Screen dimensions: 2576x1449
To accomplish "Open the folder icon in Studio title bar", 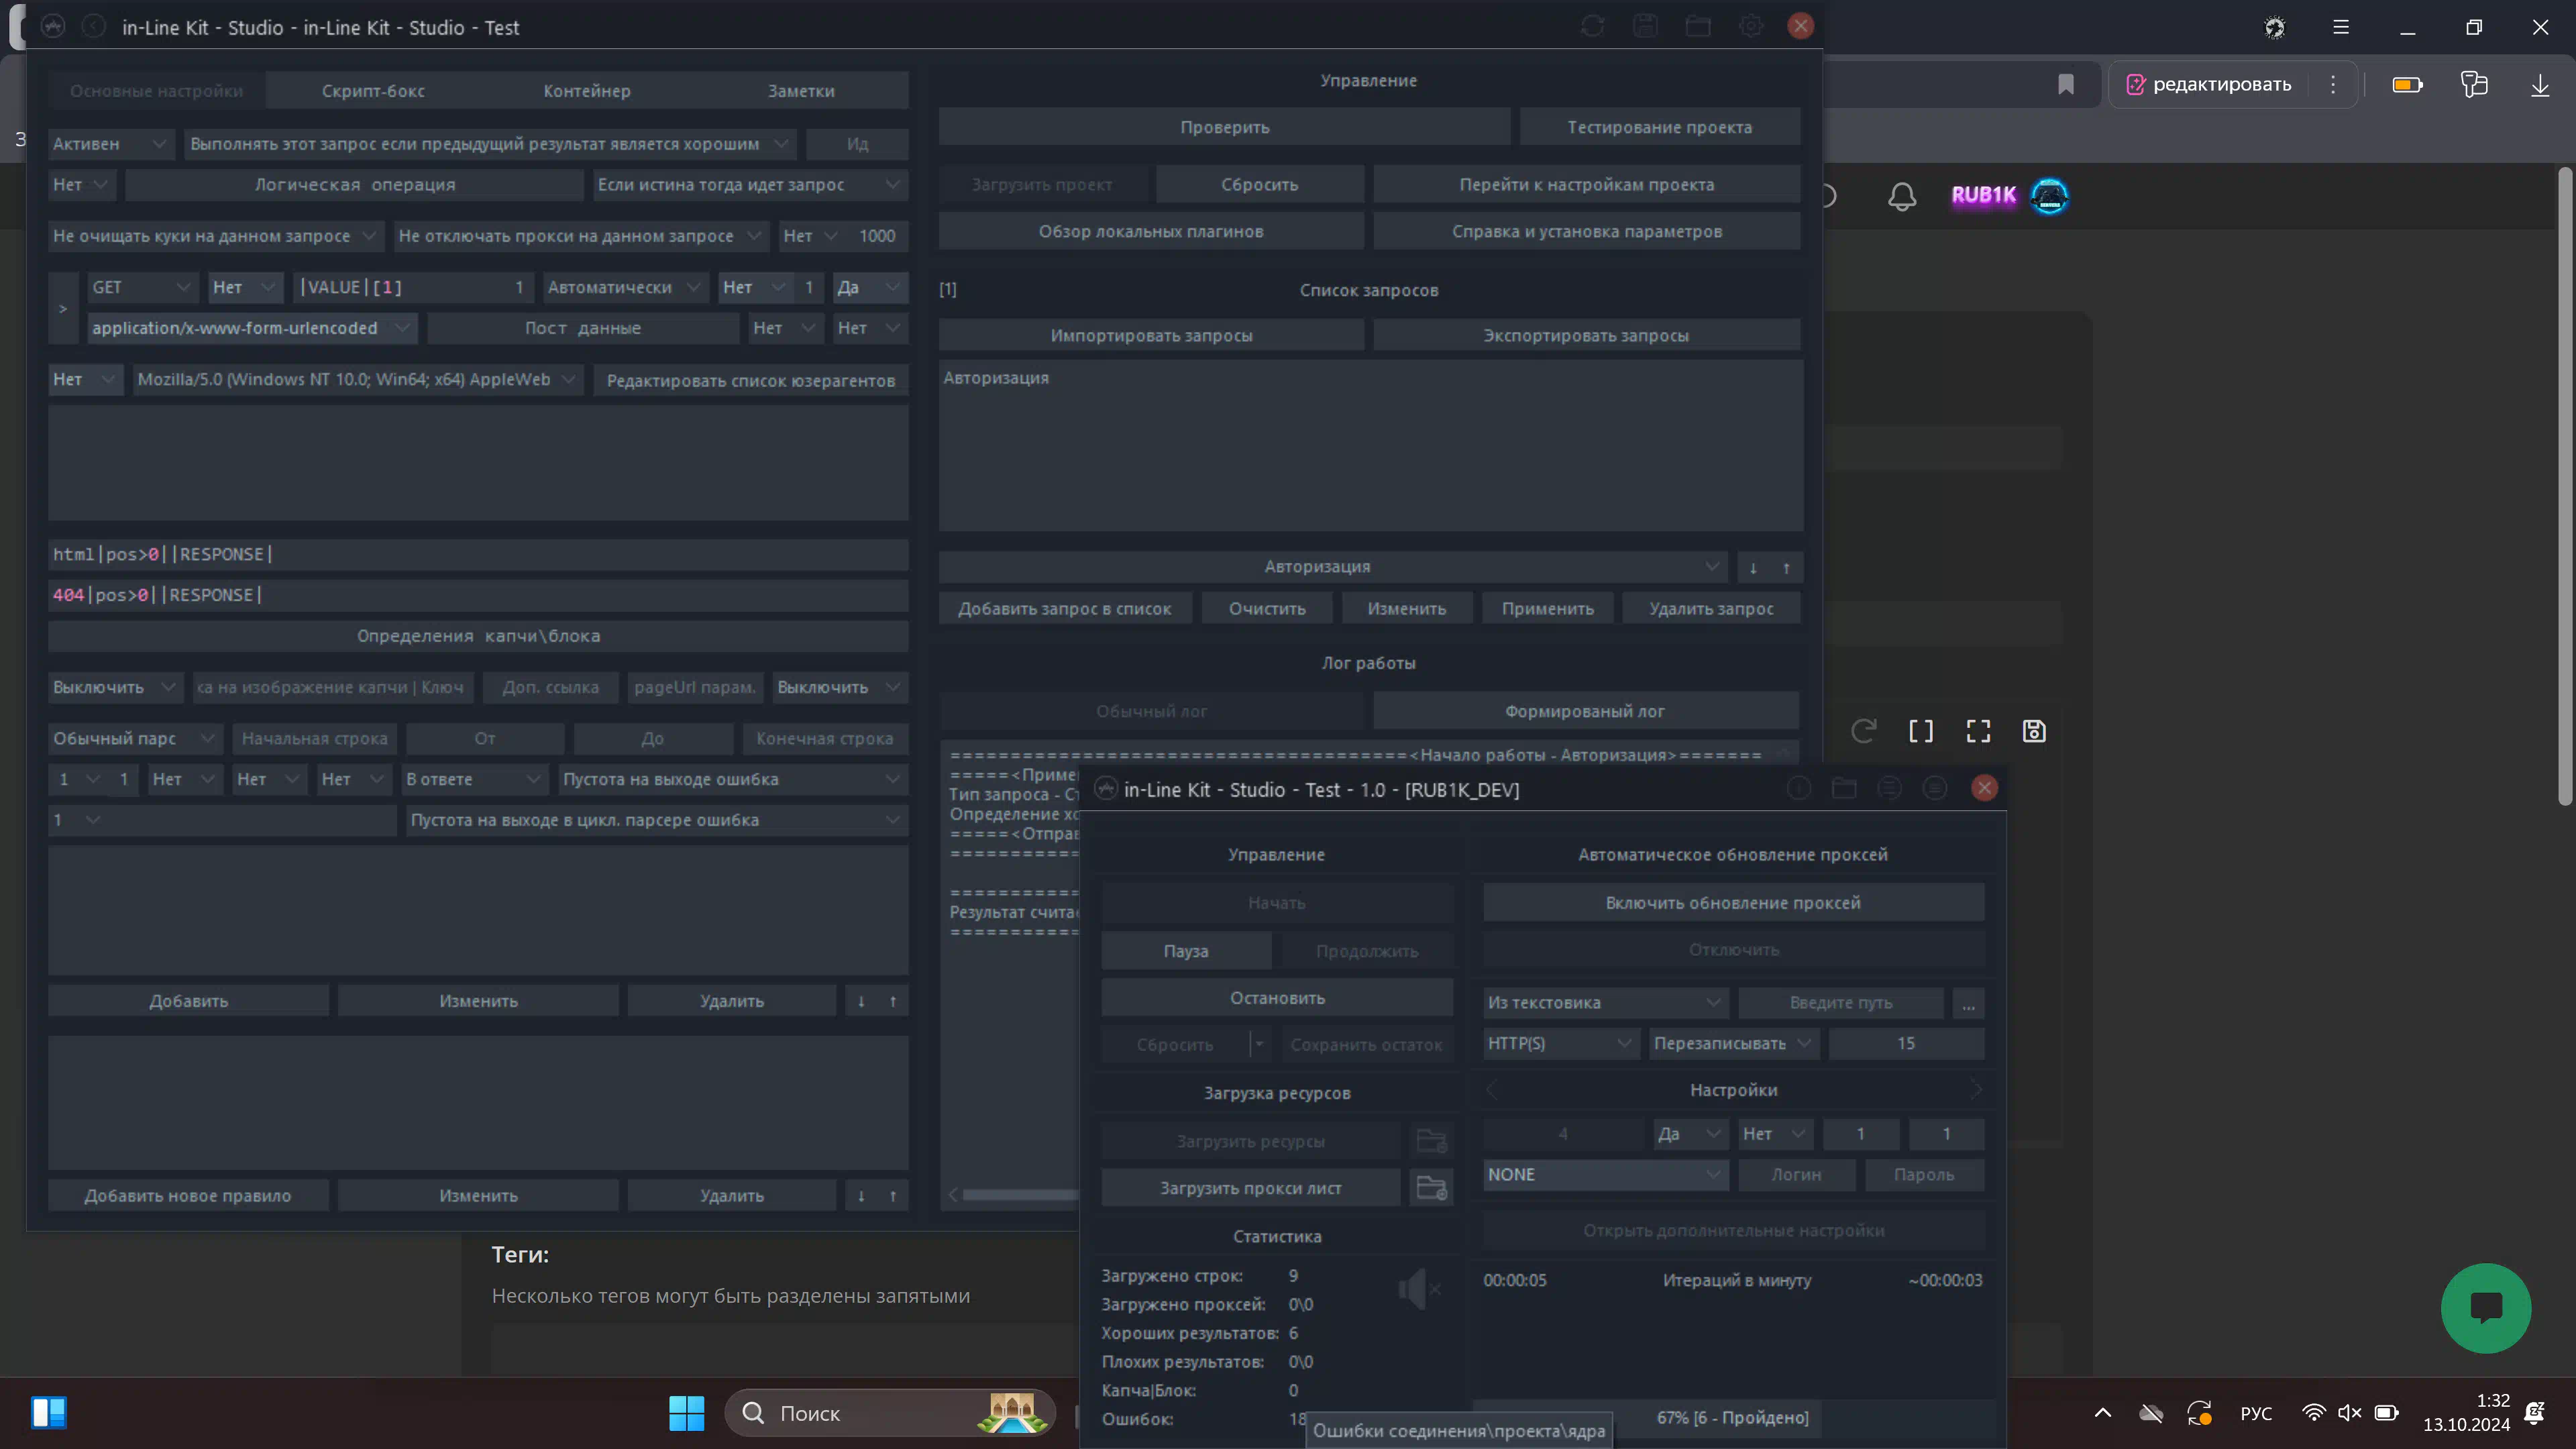I will (x=1698, y=26).
